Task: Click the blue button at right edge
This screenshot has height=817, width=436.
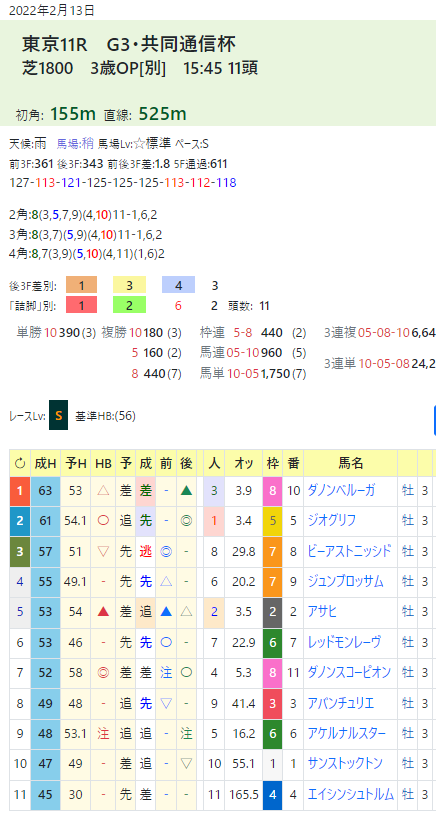Action: [x=434, y=419]
